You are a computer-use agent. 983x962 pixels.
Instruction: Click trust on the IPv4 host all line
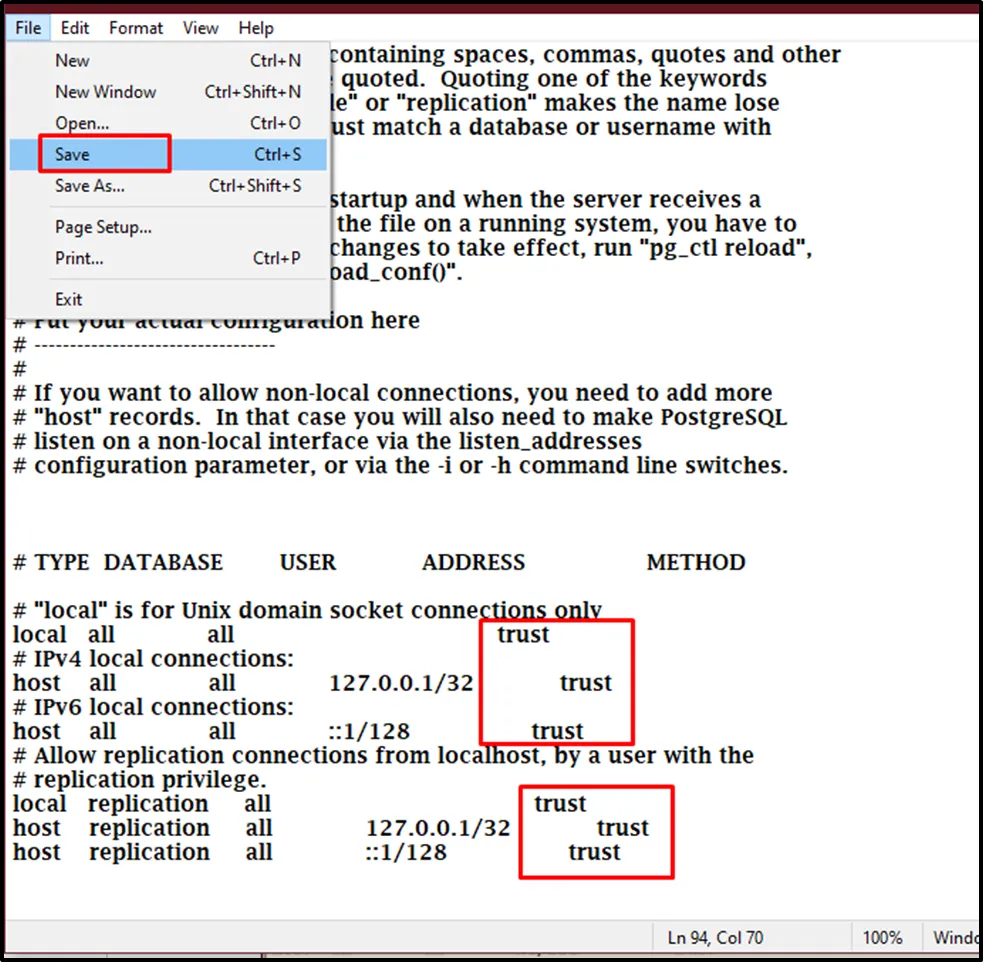585,683
